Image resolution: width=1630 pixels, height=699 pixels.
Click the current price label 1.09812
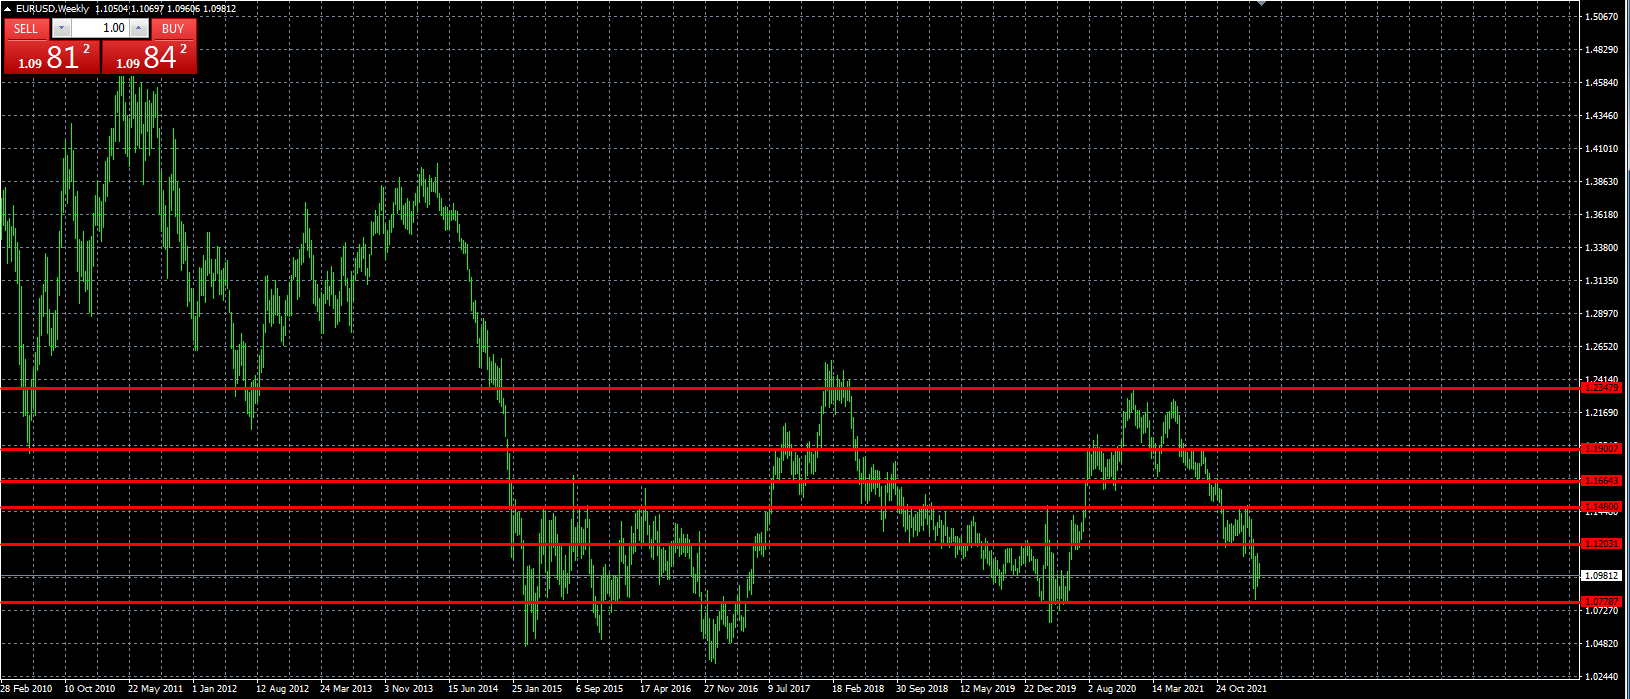pos(1601,576)
